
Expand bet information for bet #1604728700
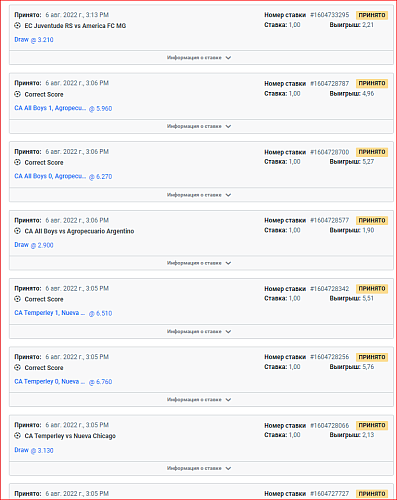(201, 195)
